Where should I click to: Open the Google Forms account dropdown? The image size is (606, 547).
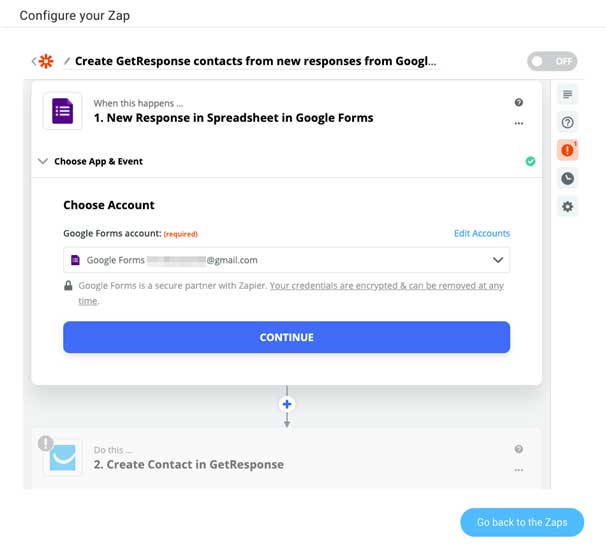tap(286, 260)
